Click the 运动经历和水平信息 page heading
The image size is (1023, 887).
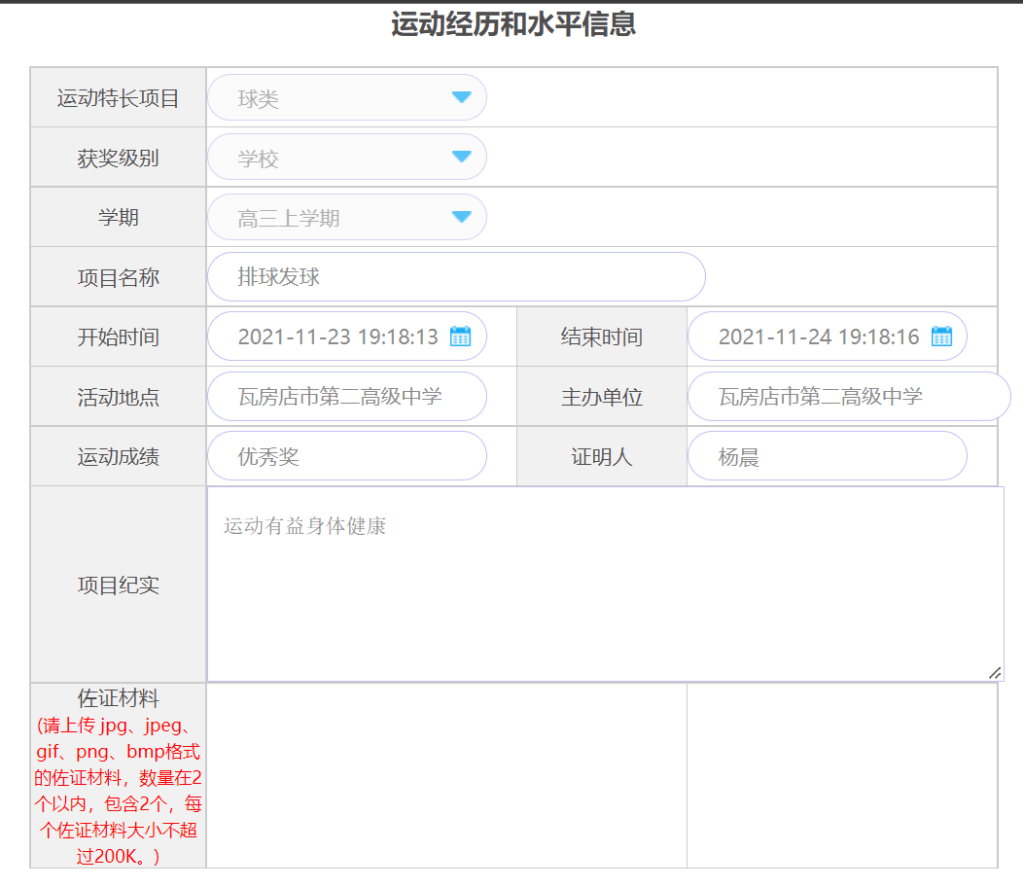[x=513, y=25]
